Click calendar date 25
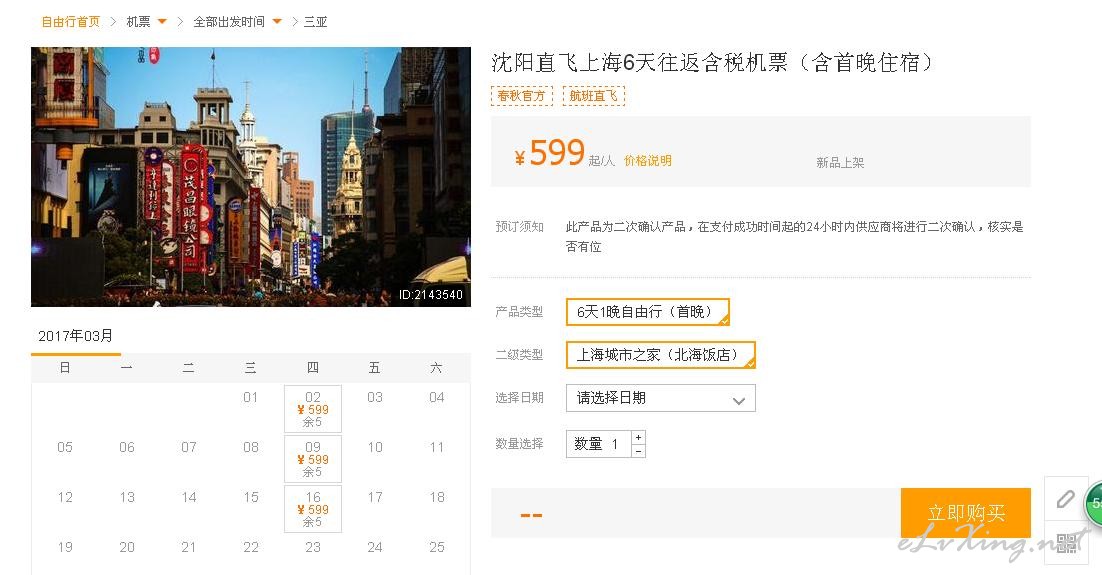Image resolution: width=1102 pixels, height=575 pixels. pos(436,547)
